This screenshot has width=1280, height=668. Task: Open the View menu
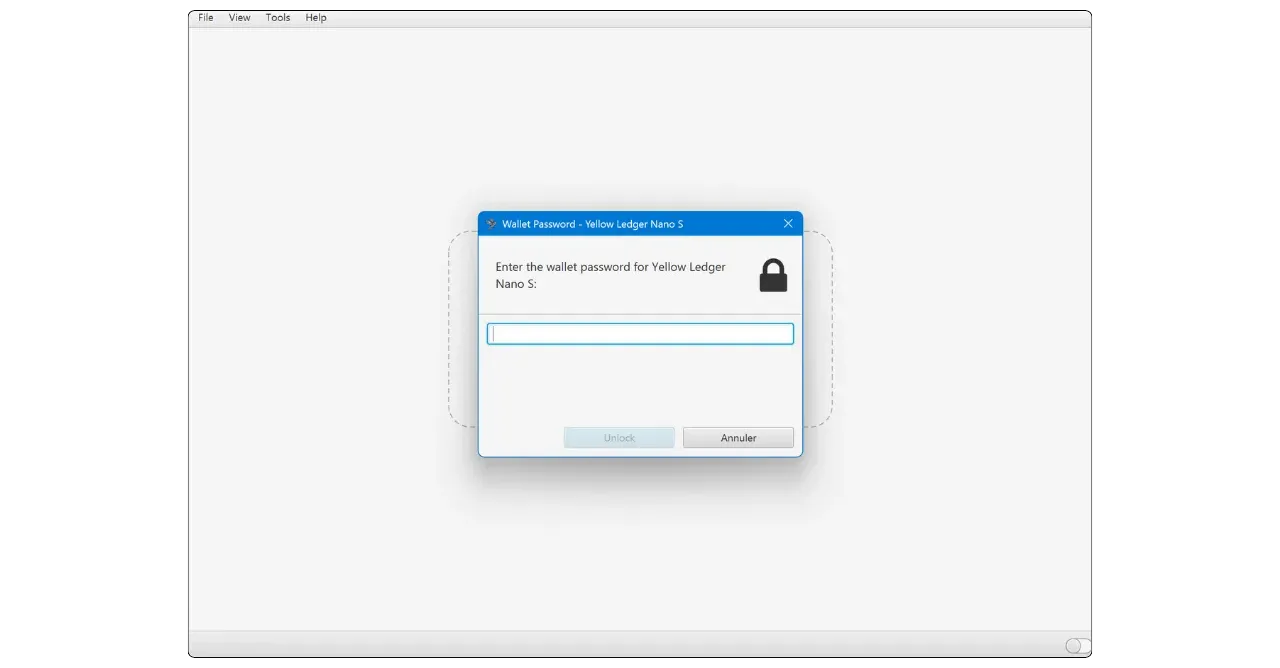pyautogui.click(x=239, y=18)
